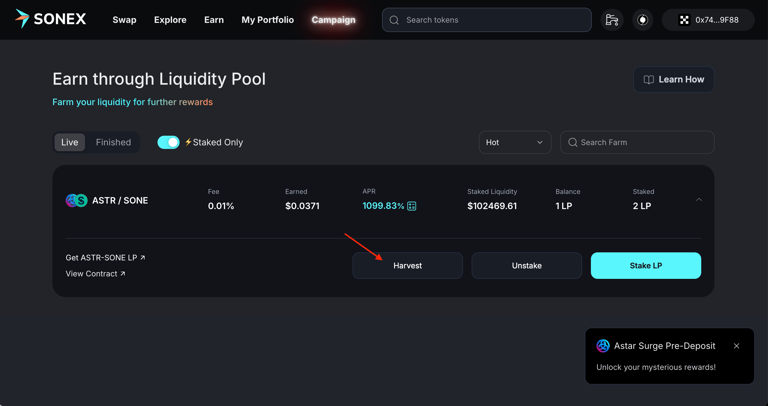Open the APR calculator icon

pyautogui.click(x=411, y=206)
